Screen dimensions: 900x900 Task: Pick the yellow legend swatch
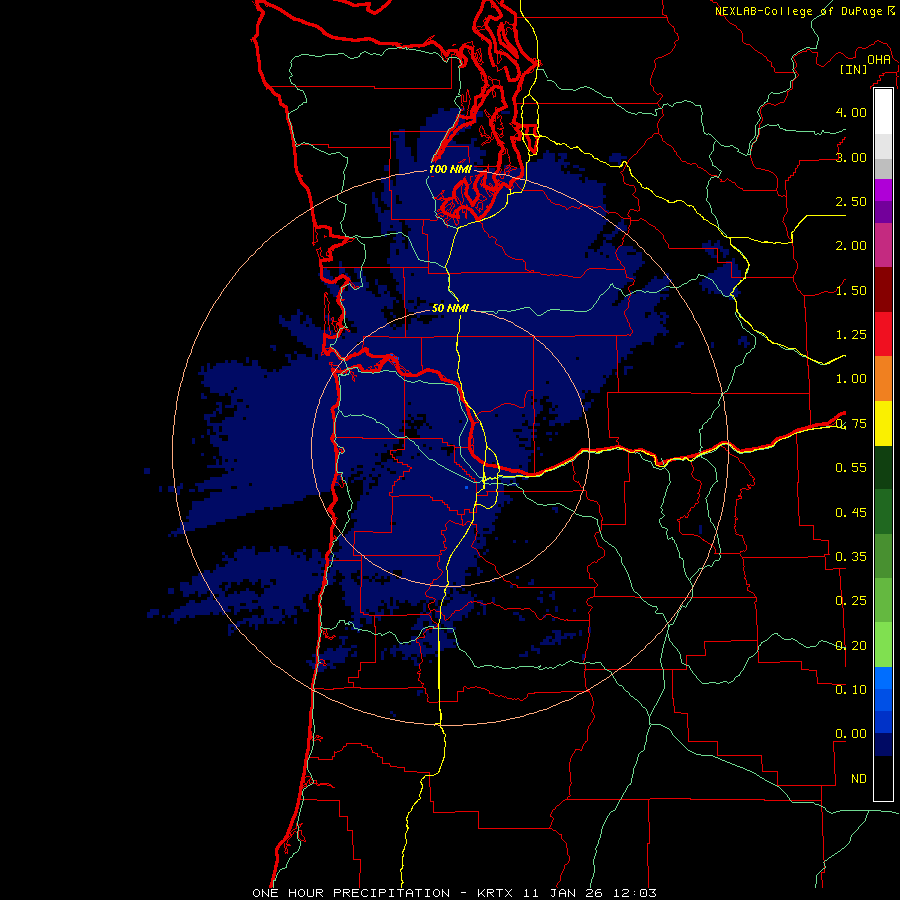pyautogui.click(x=883, y=424)
